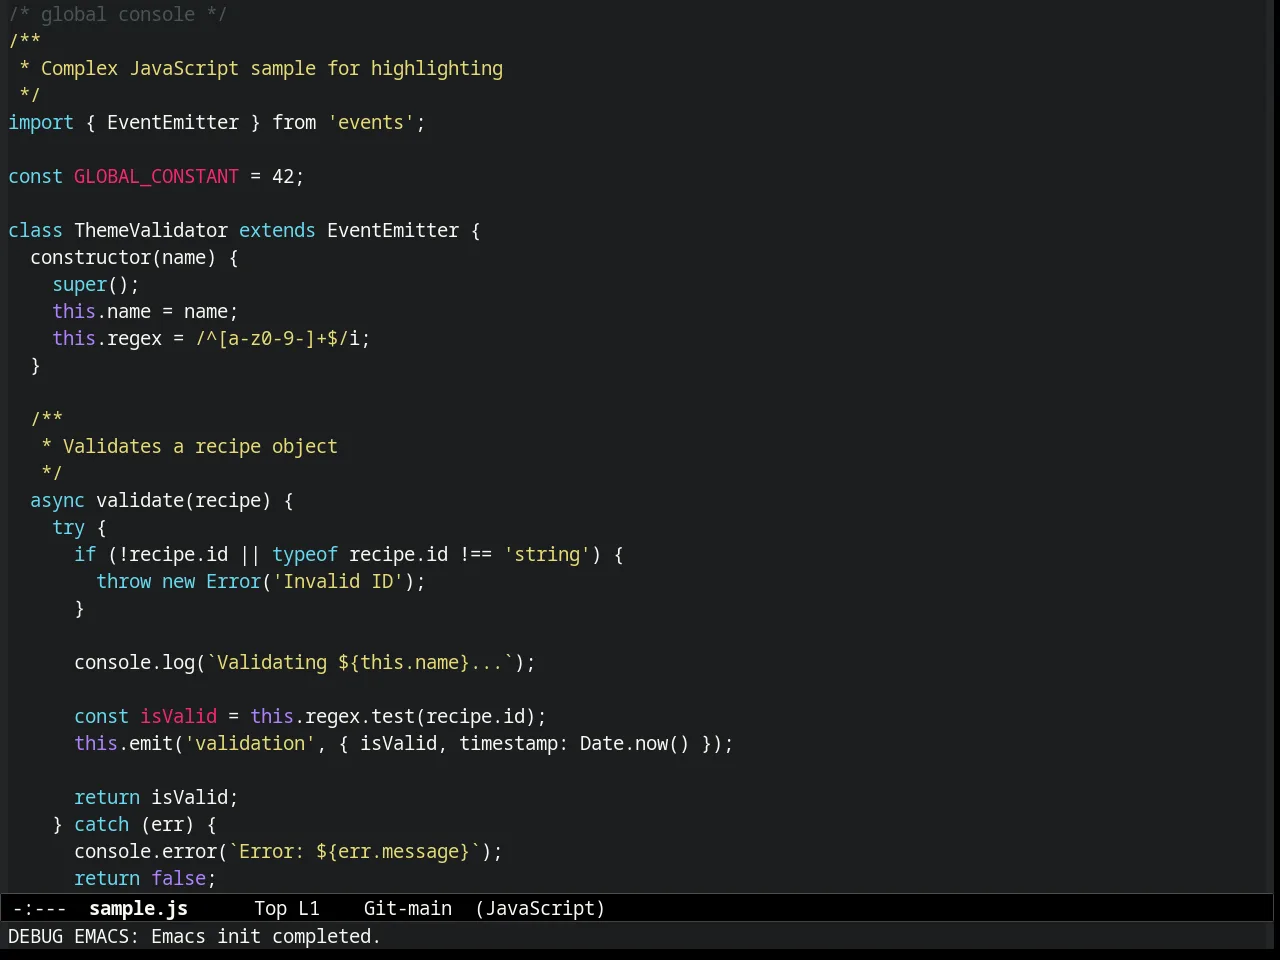Image resolution: width=1280 pixels, height=960 pixels.
Task: Click '/* global console */' comment at top
Action: tap(118, 14)
